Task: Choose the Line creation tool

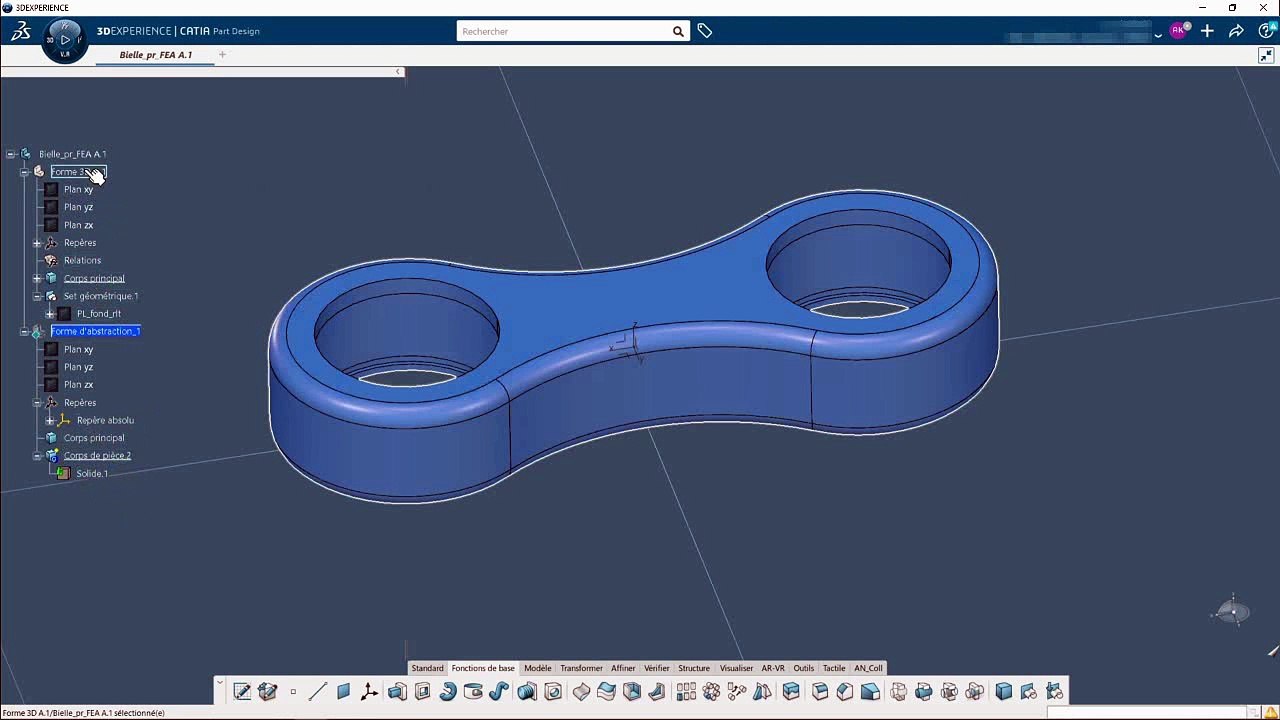Action: point(318,691)
